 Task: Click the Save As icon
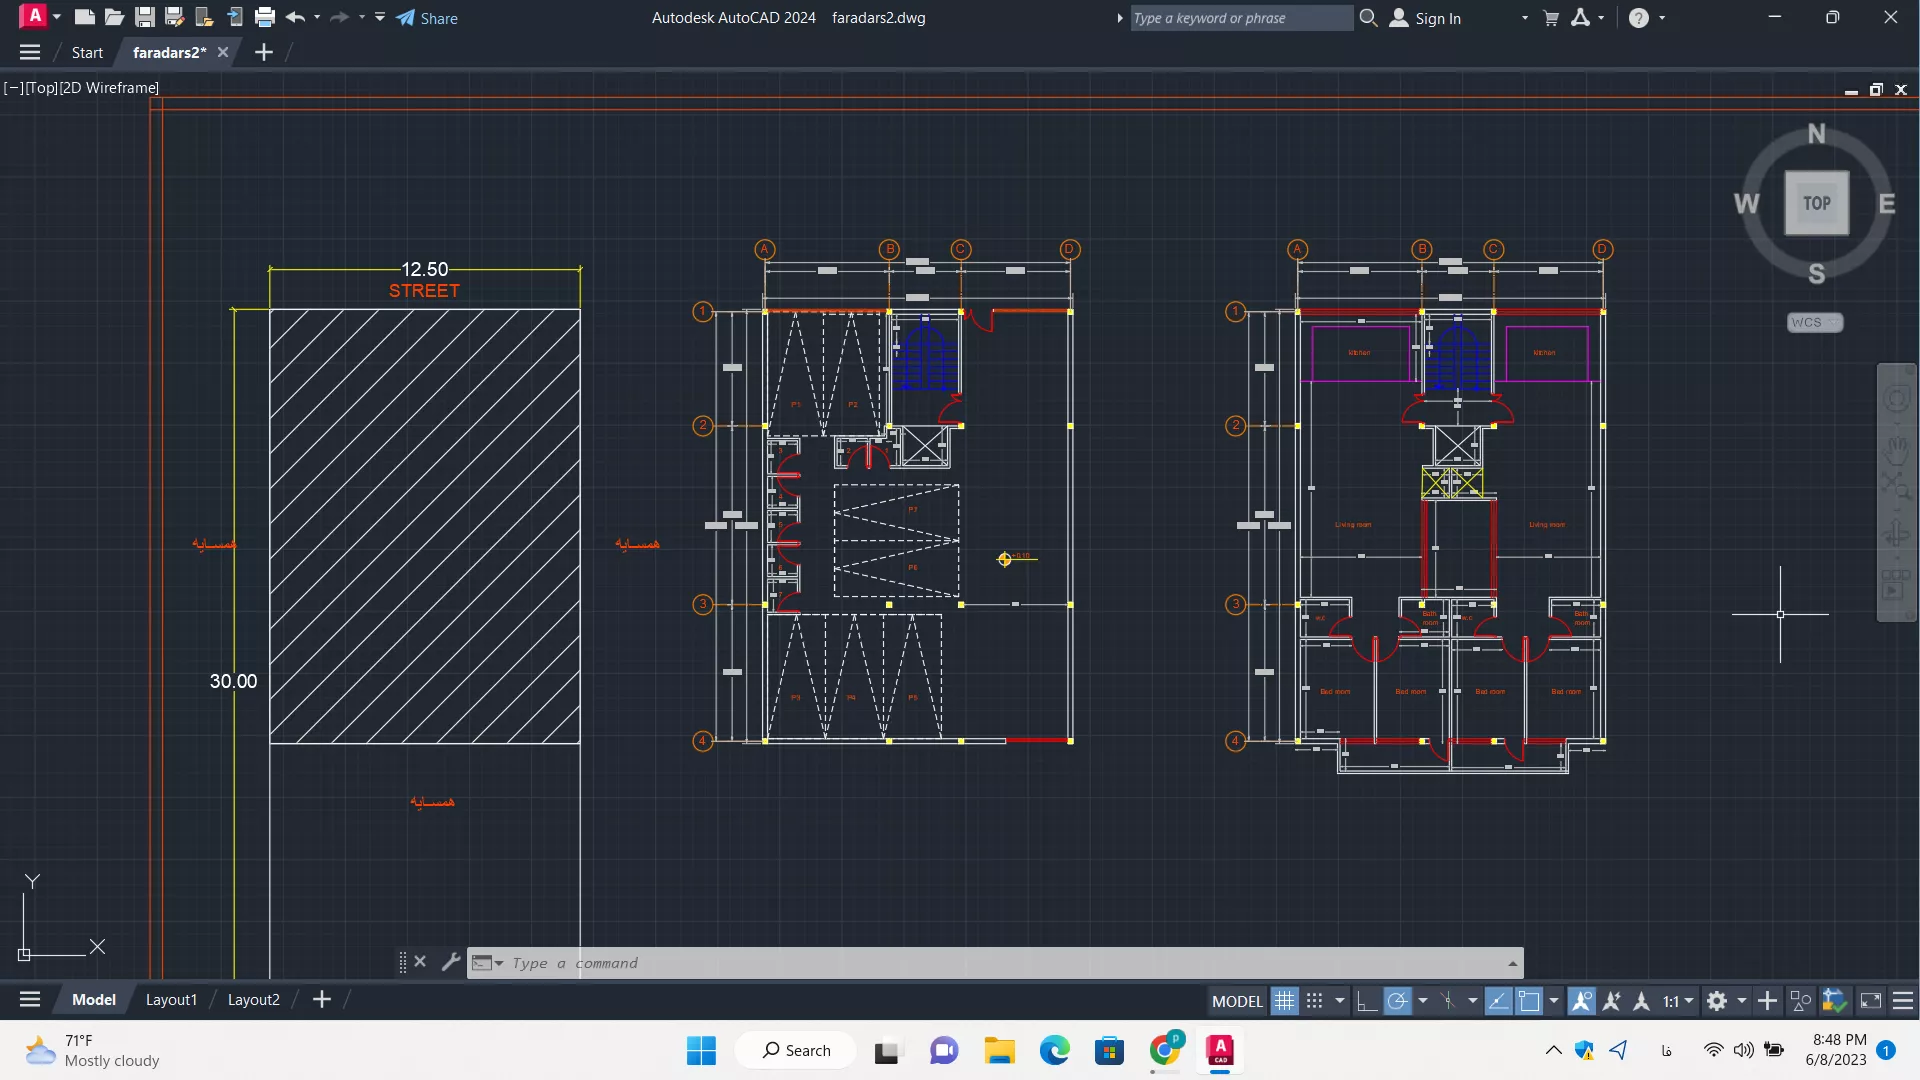click(x=175, y=17)
